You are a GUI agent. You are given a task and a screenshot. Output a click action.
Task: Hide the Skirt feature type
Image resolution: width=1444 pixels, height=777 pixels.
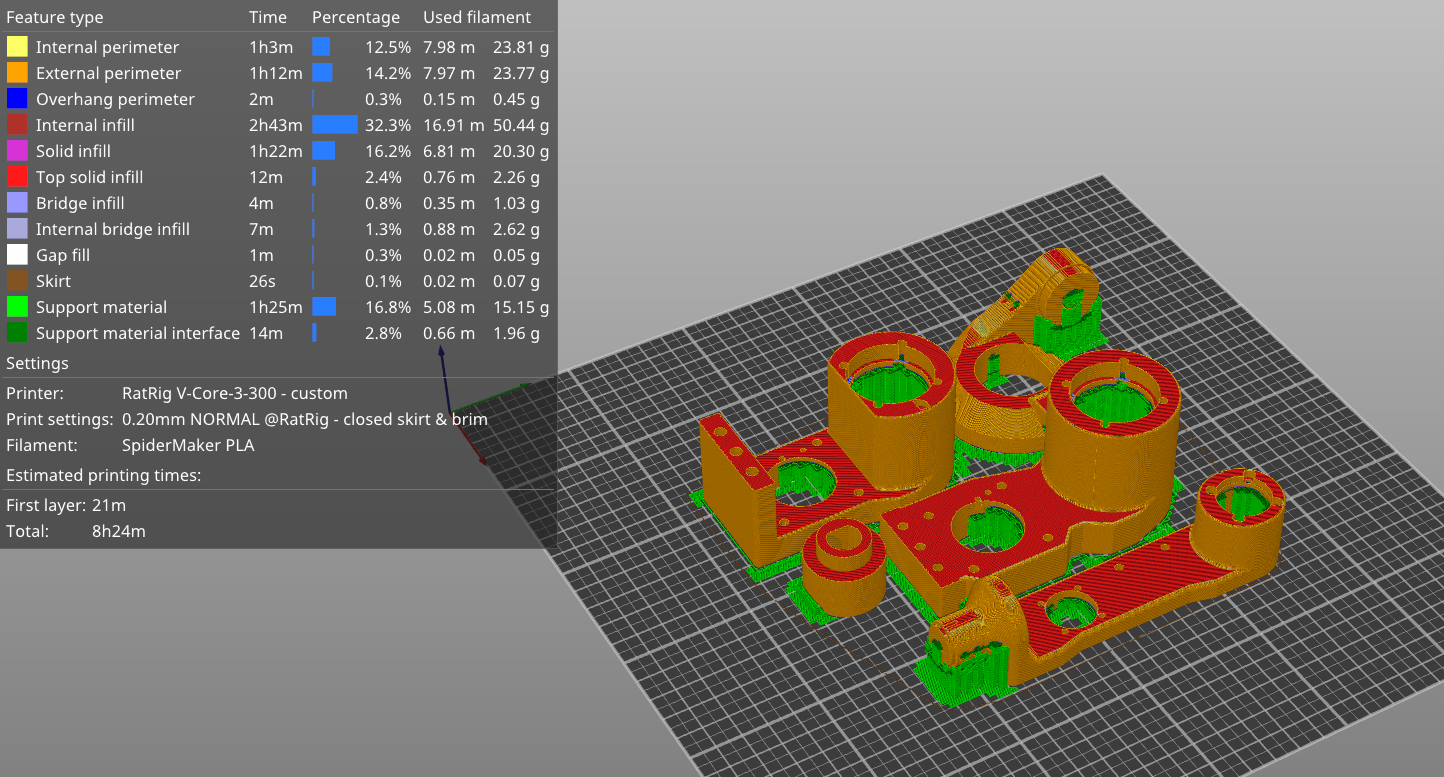pos(53,281)
